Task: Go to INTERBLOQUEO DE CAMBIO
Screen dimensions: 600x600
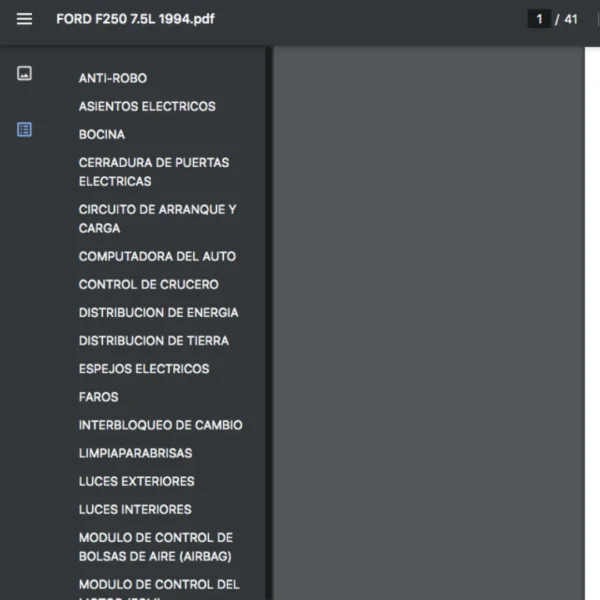Action: (x=160, y=425)
